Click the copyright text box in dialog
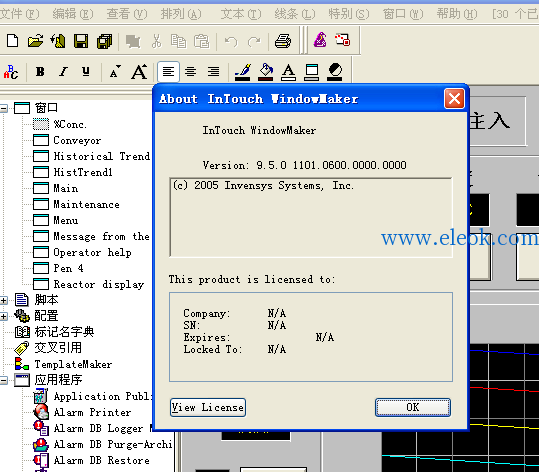 click(x=311, y=217)
